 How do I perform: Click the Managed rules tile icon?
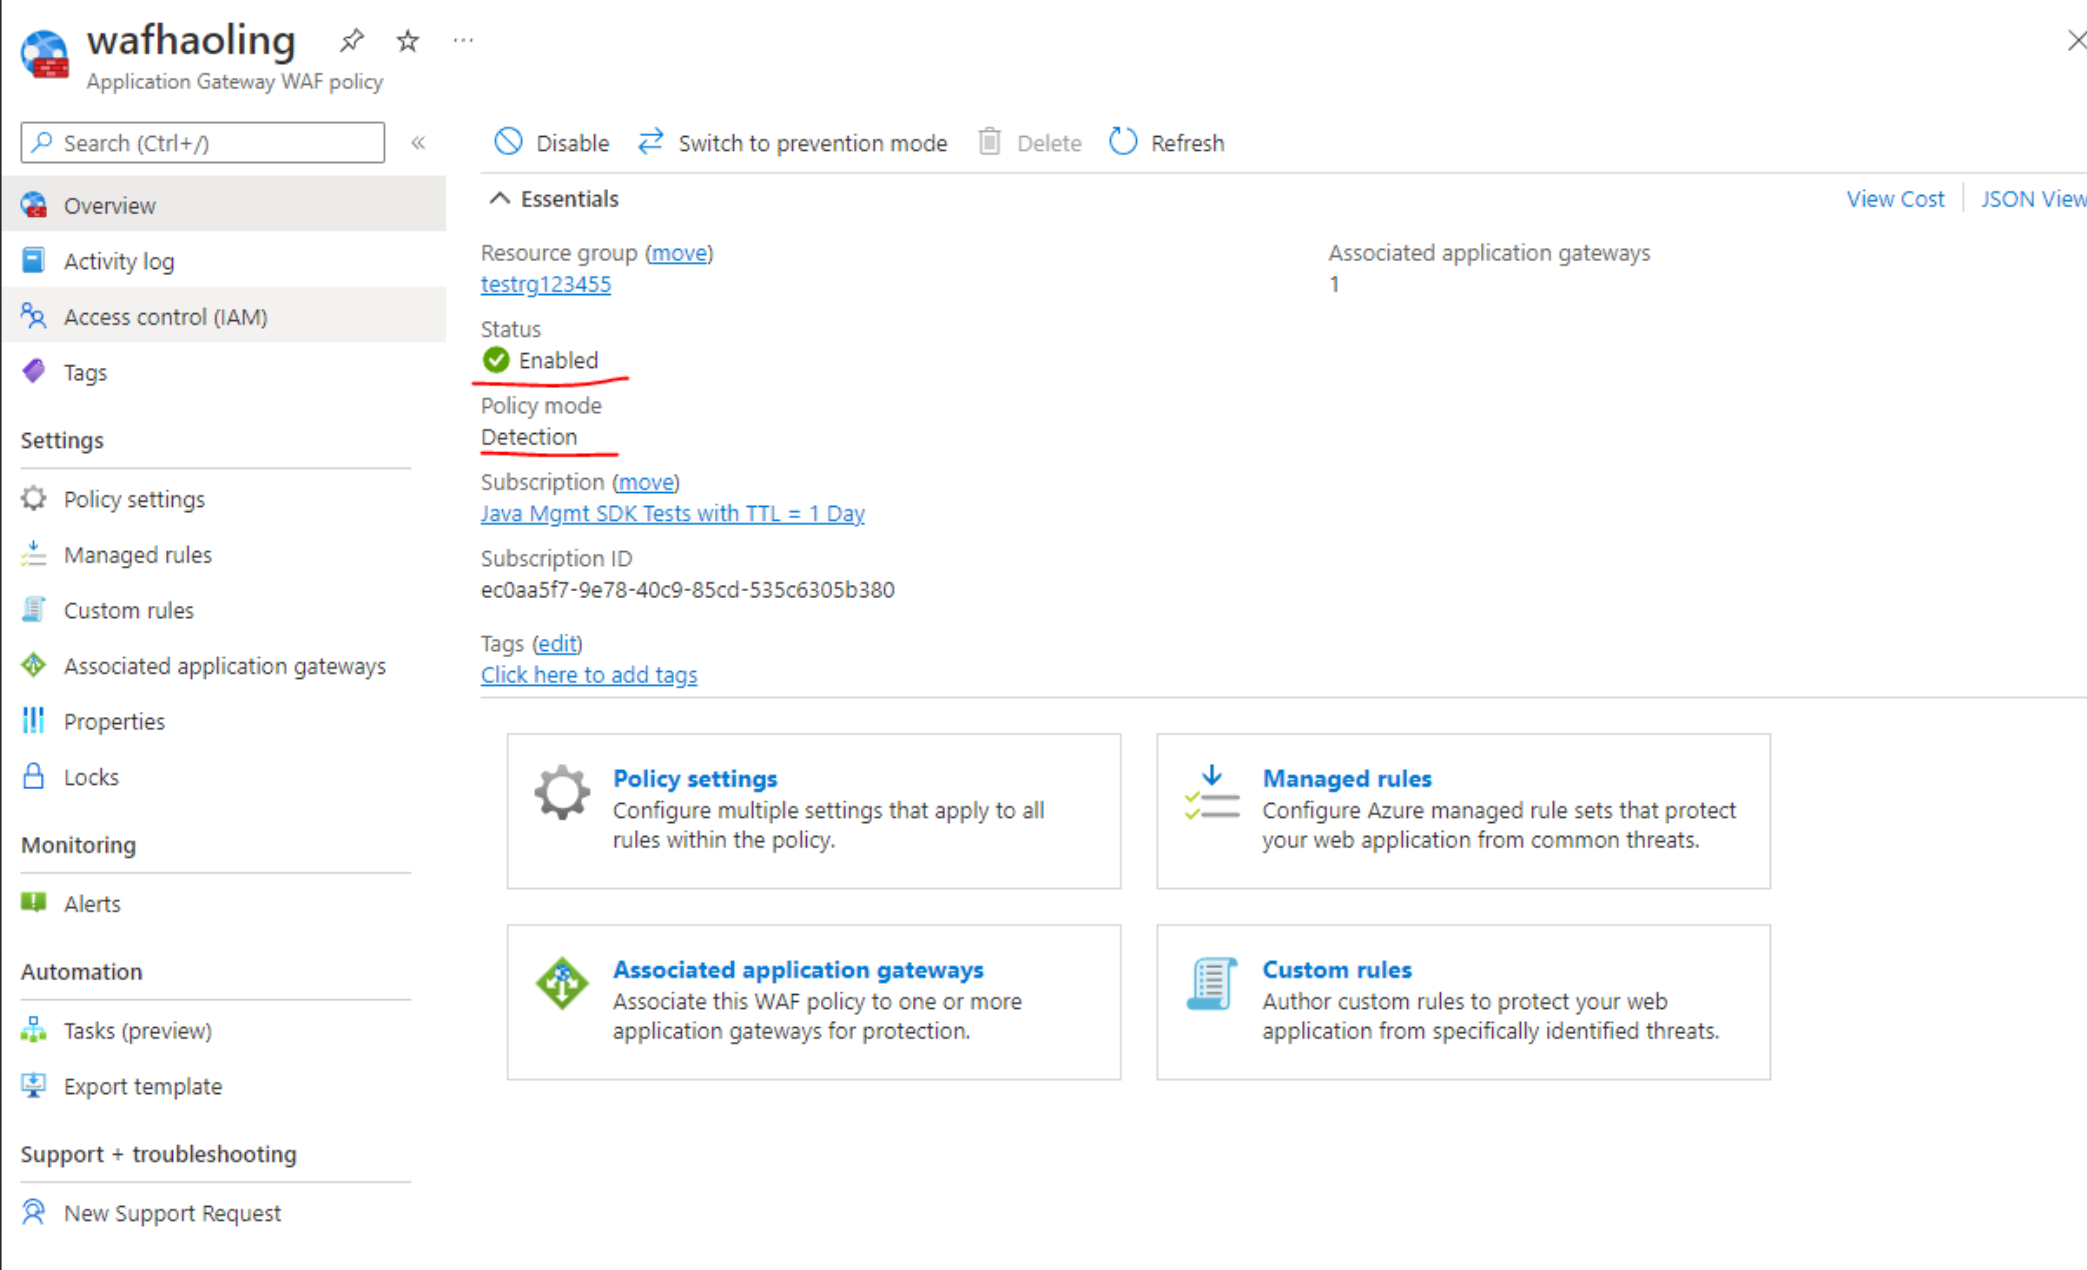(x=1211, y=793)
